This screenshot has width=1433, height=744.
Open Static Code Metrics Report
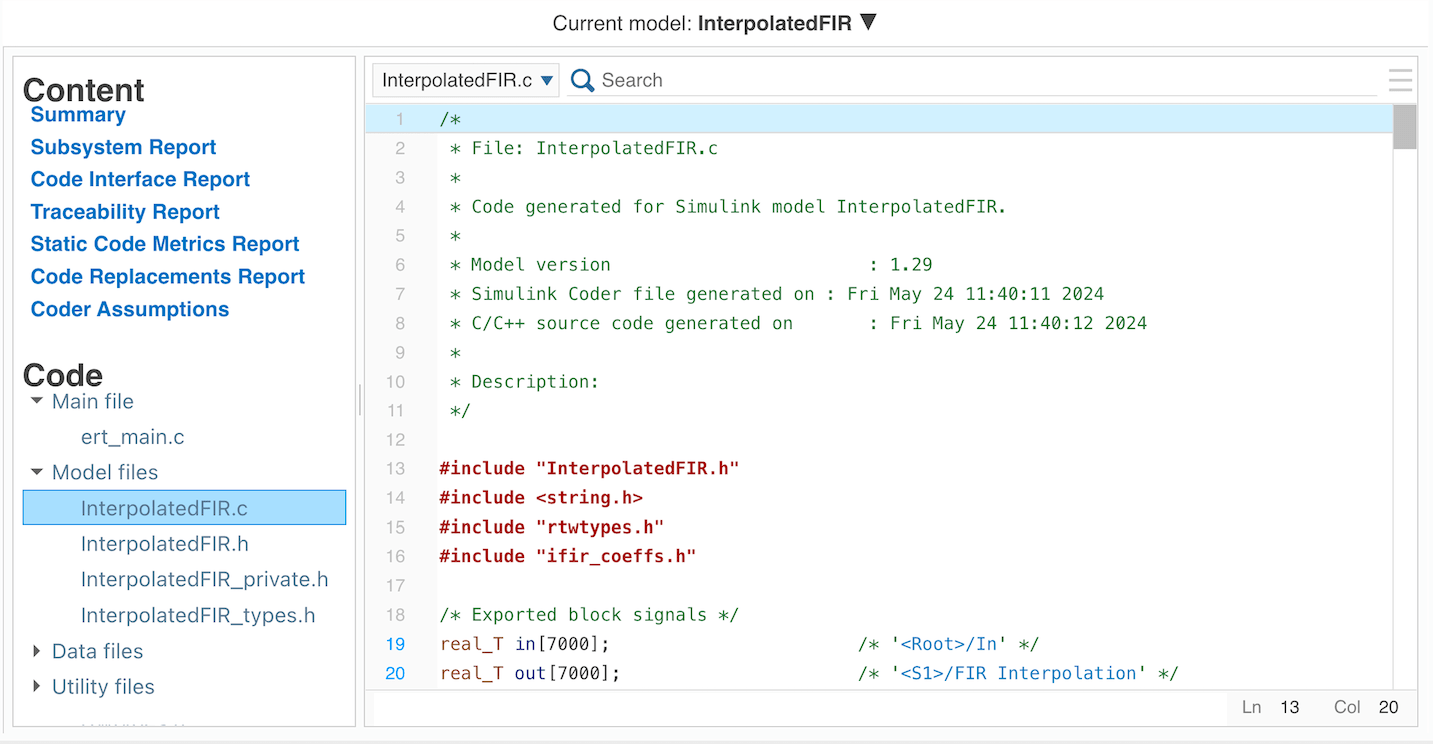pos(165,244)
